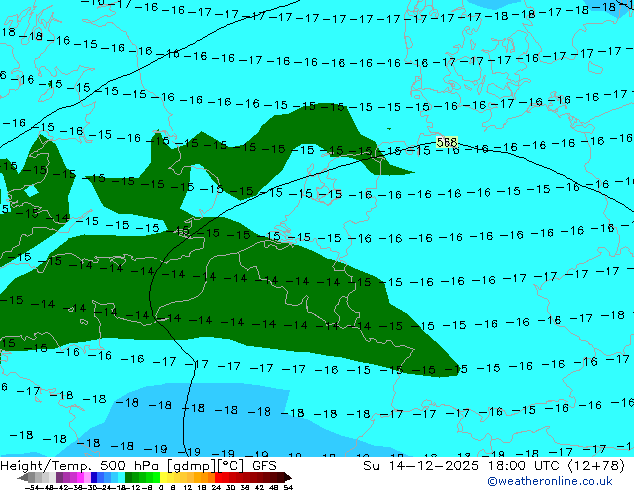Click the 'Height/Temp. 500 hPa' map title

pyautogui.click(x=80, y=466)
